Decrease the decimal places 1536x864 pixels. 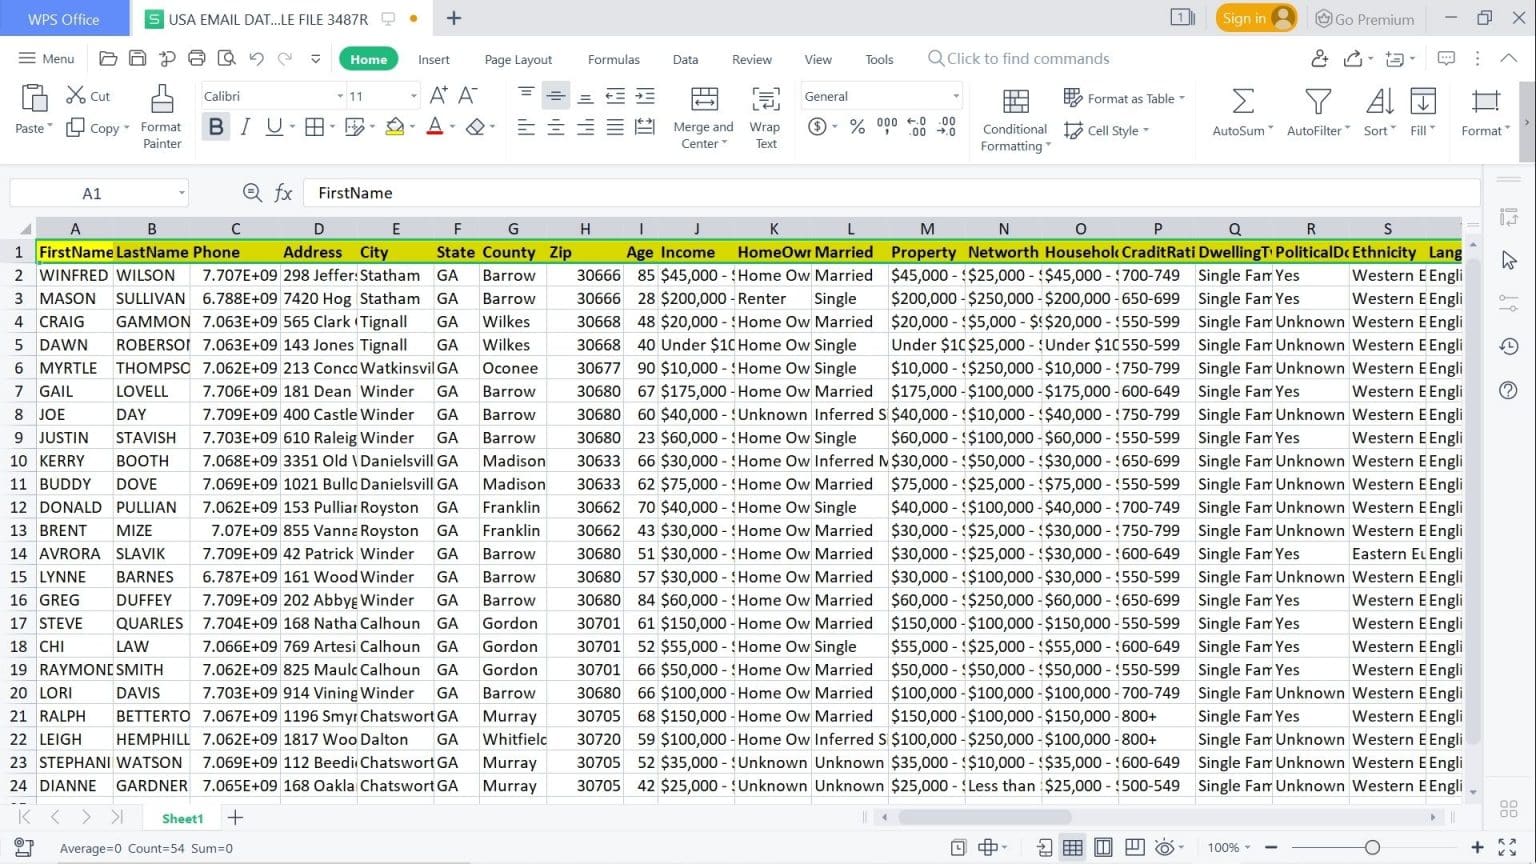click(x=947, y=127)
